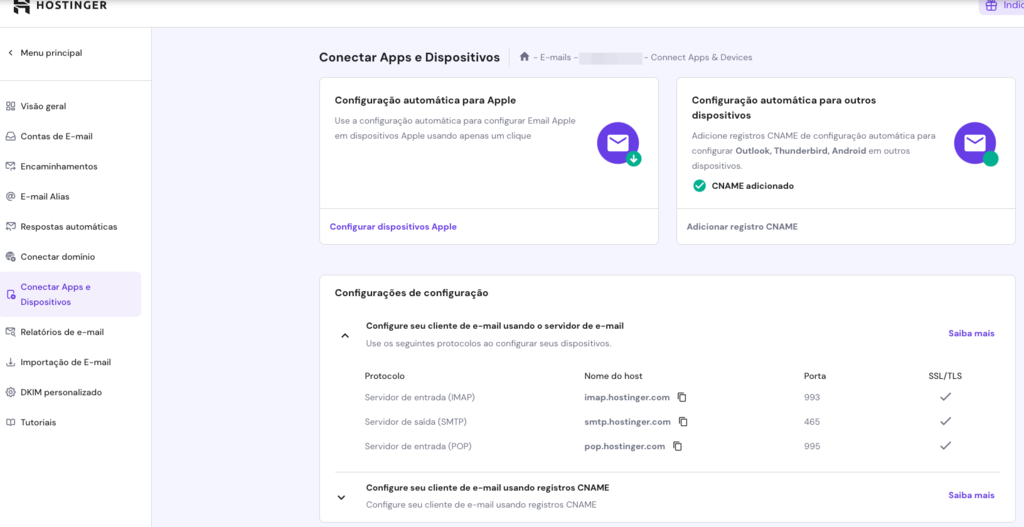This screenshot has width=1024, height=527.
Task: Click the Contas de E-mail inbox icon
Action: coord(10,136)
